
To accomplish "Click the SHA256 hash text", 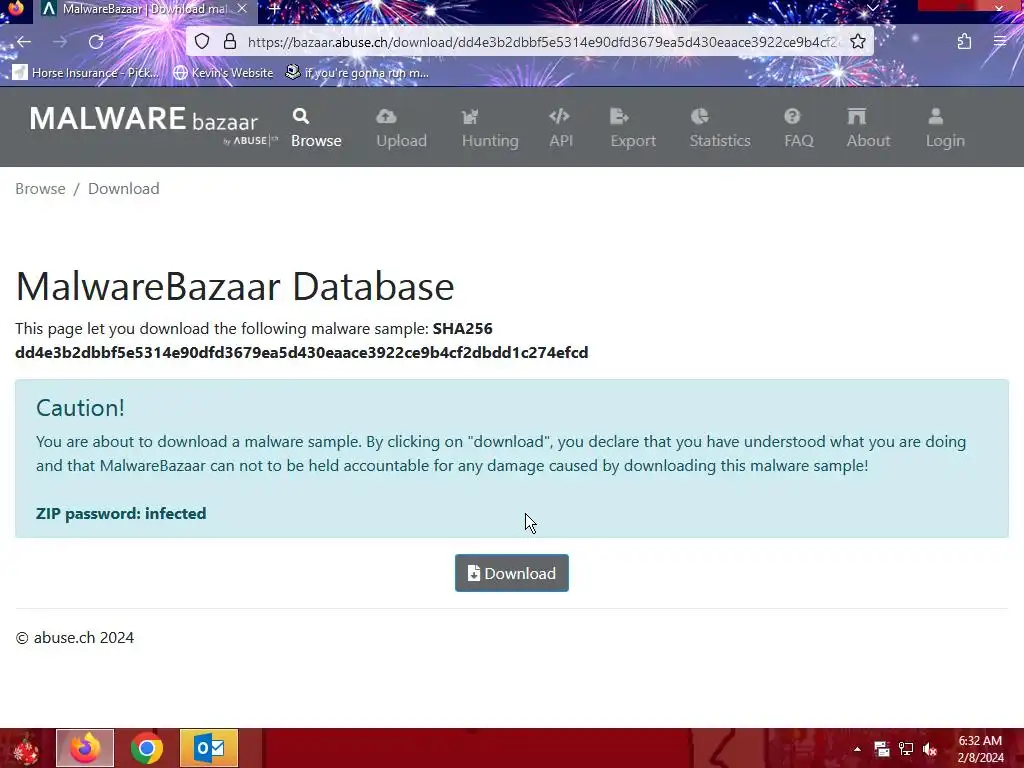I will [302, 353].
